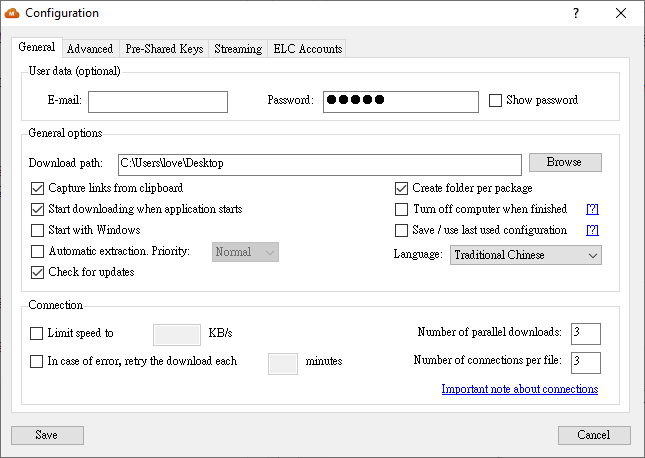Click the Save button
The width and height of the screenshot is (645, 458).
[x=46, y=435]
